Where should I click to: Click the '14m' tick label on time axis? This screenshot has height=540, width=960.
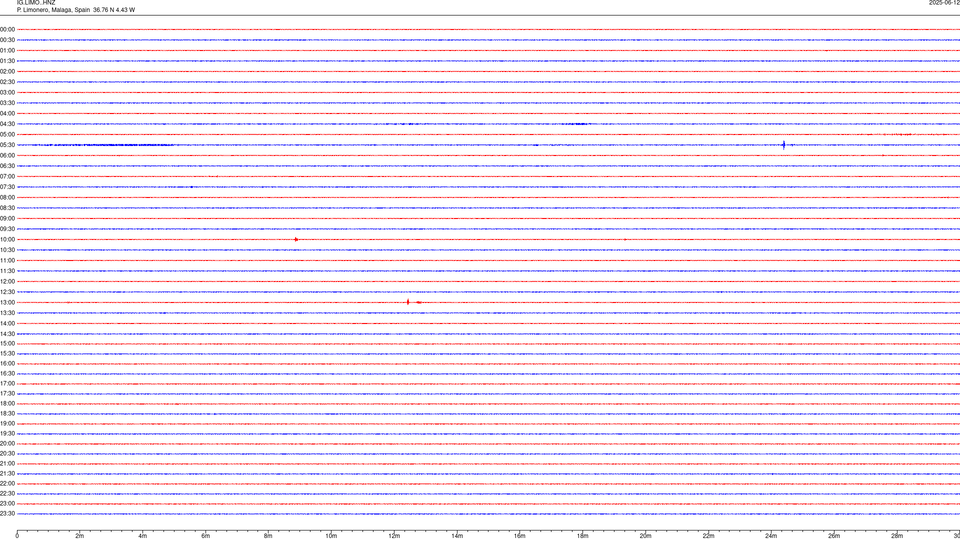pos(457,536)
